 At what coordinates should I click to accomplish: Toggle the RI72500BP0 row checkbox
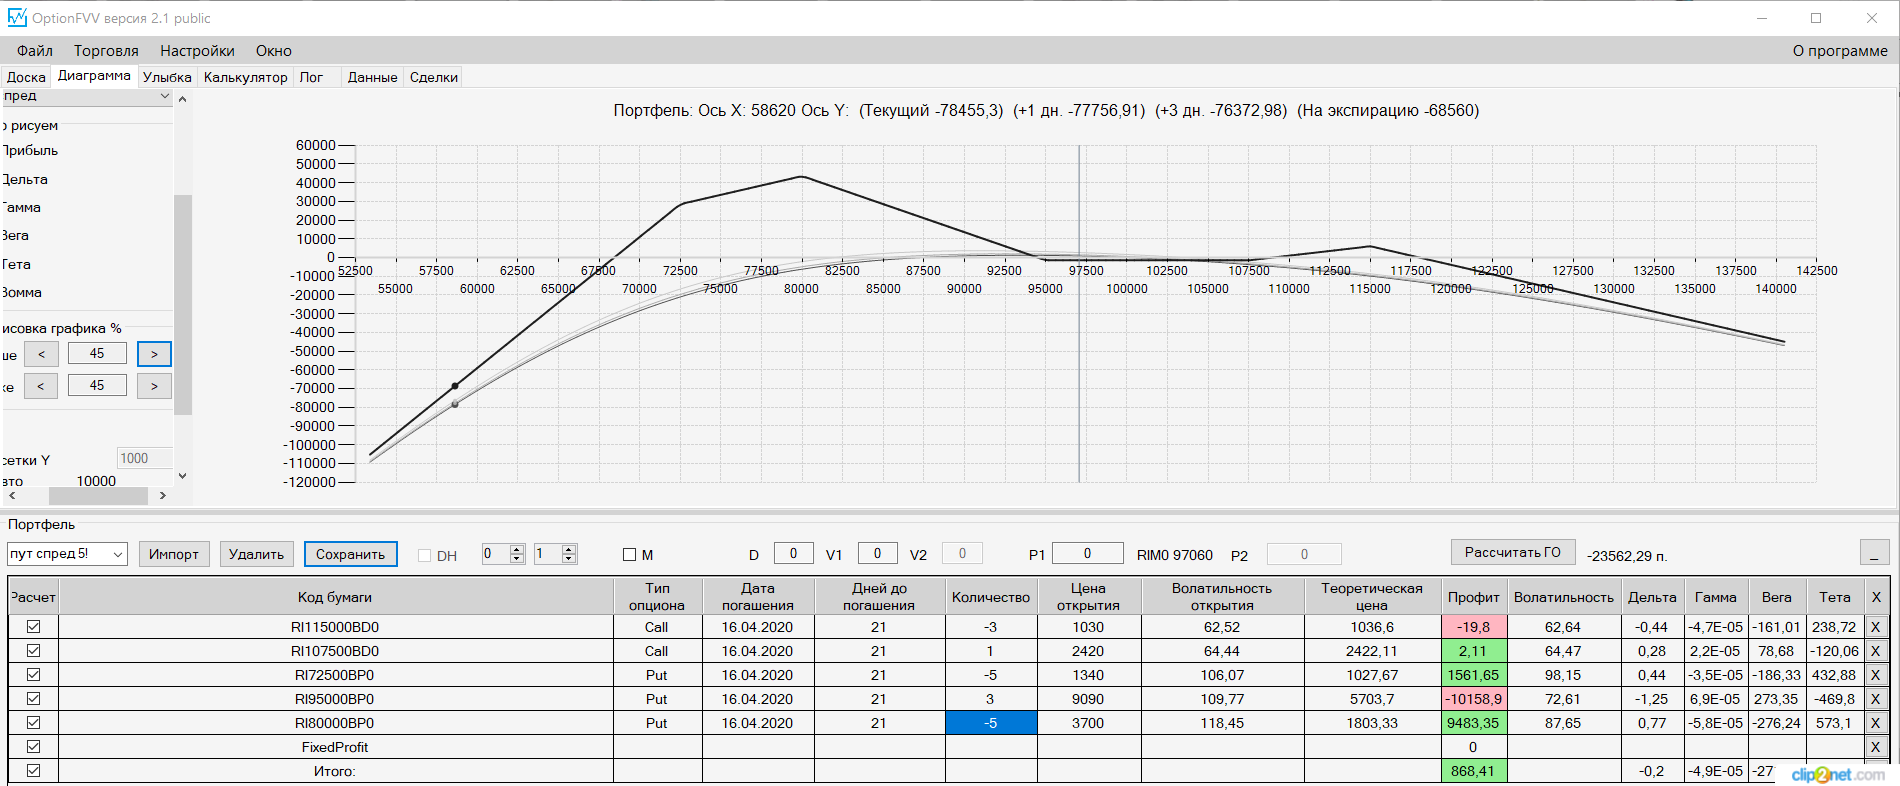pos(34,675)
